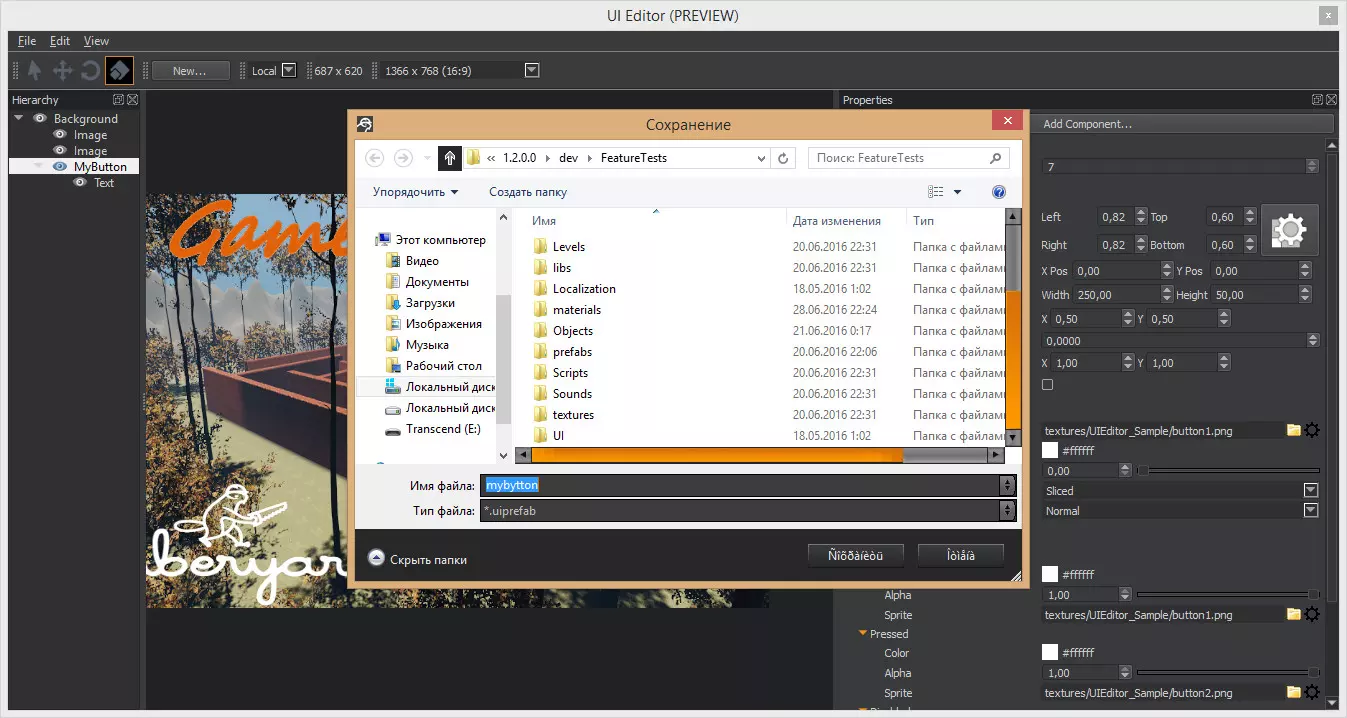Viewport: 1347px width, 718px height.
Task: Toggle visibility of the Text element
Action: (80, 183)
